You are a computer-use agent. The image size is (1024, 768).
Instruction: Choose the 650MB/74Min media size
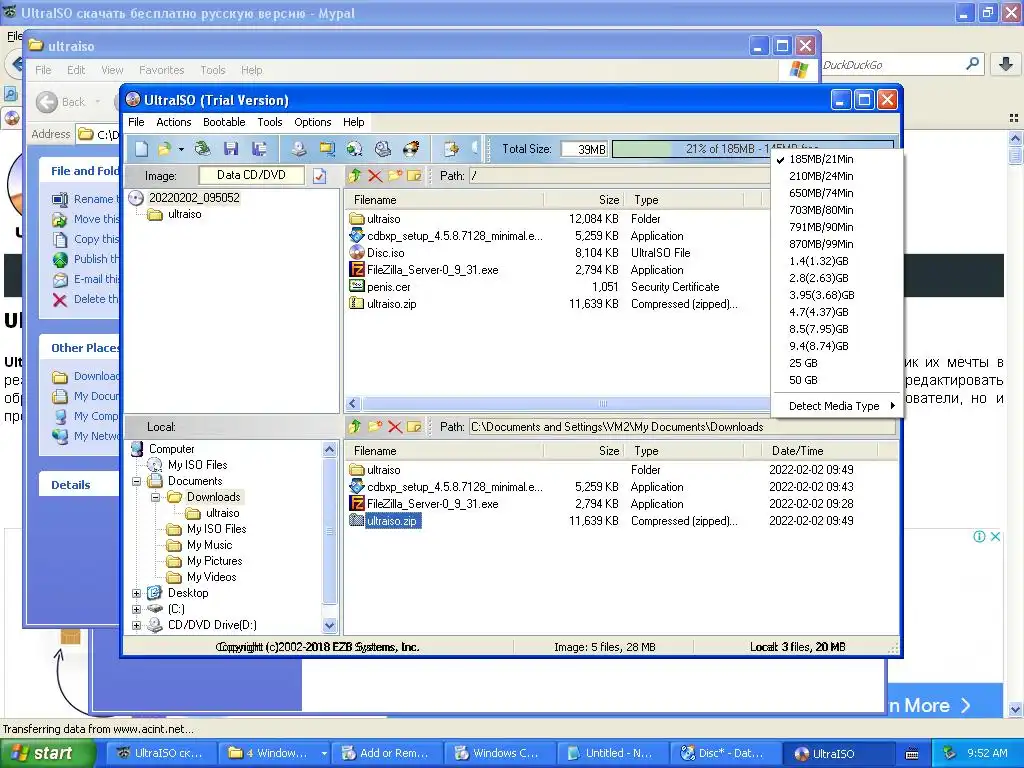point(821,193)
